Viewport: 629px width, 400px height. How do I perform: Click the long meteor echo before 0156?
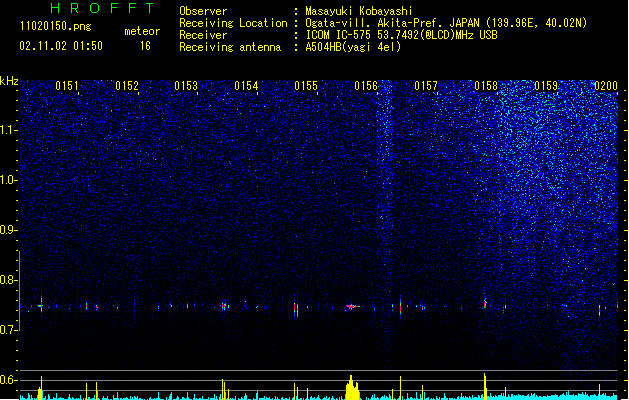pos(352,307)
